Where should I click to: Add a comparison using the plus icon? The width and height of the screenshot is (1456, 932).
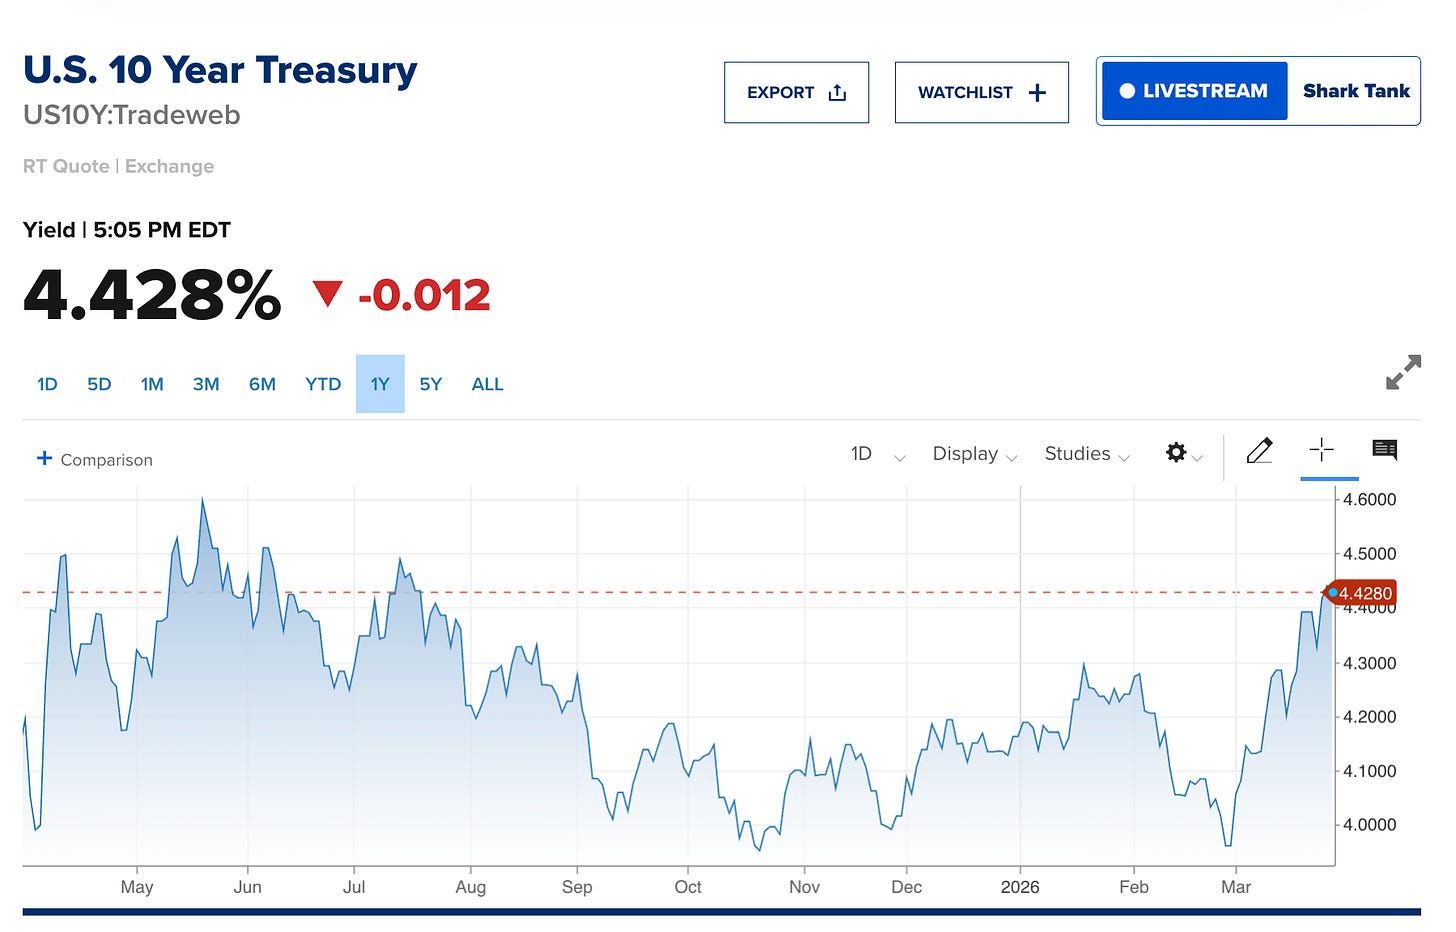(45, 458)
